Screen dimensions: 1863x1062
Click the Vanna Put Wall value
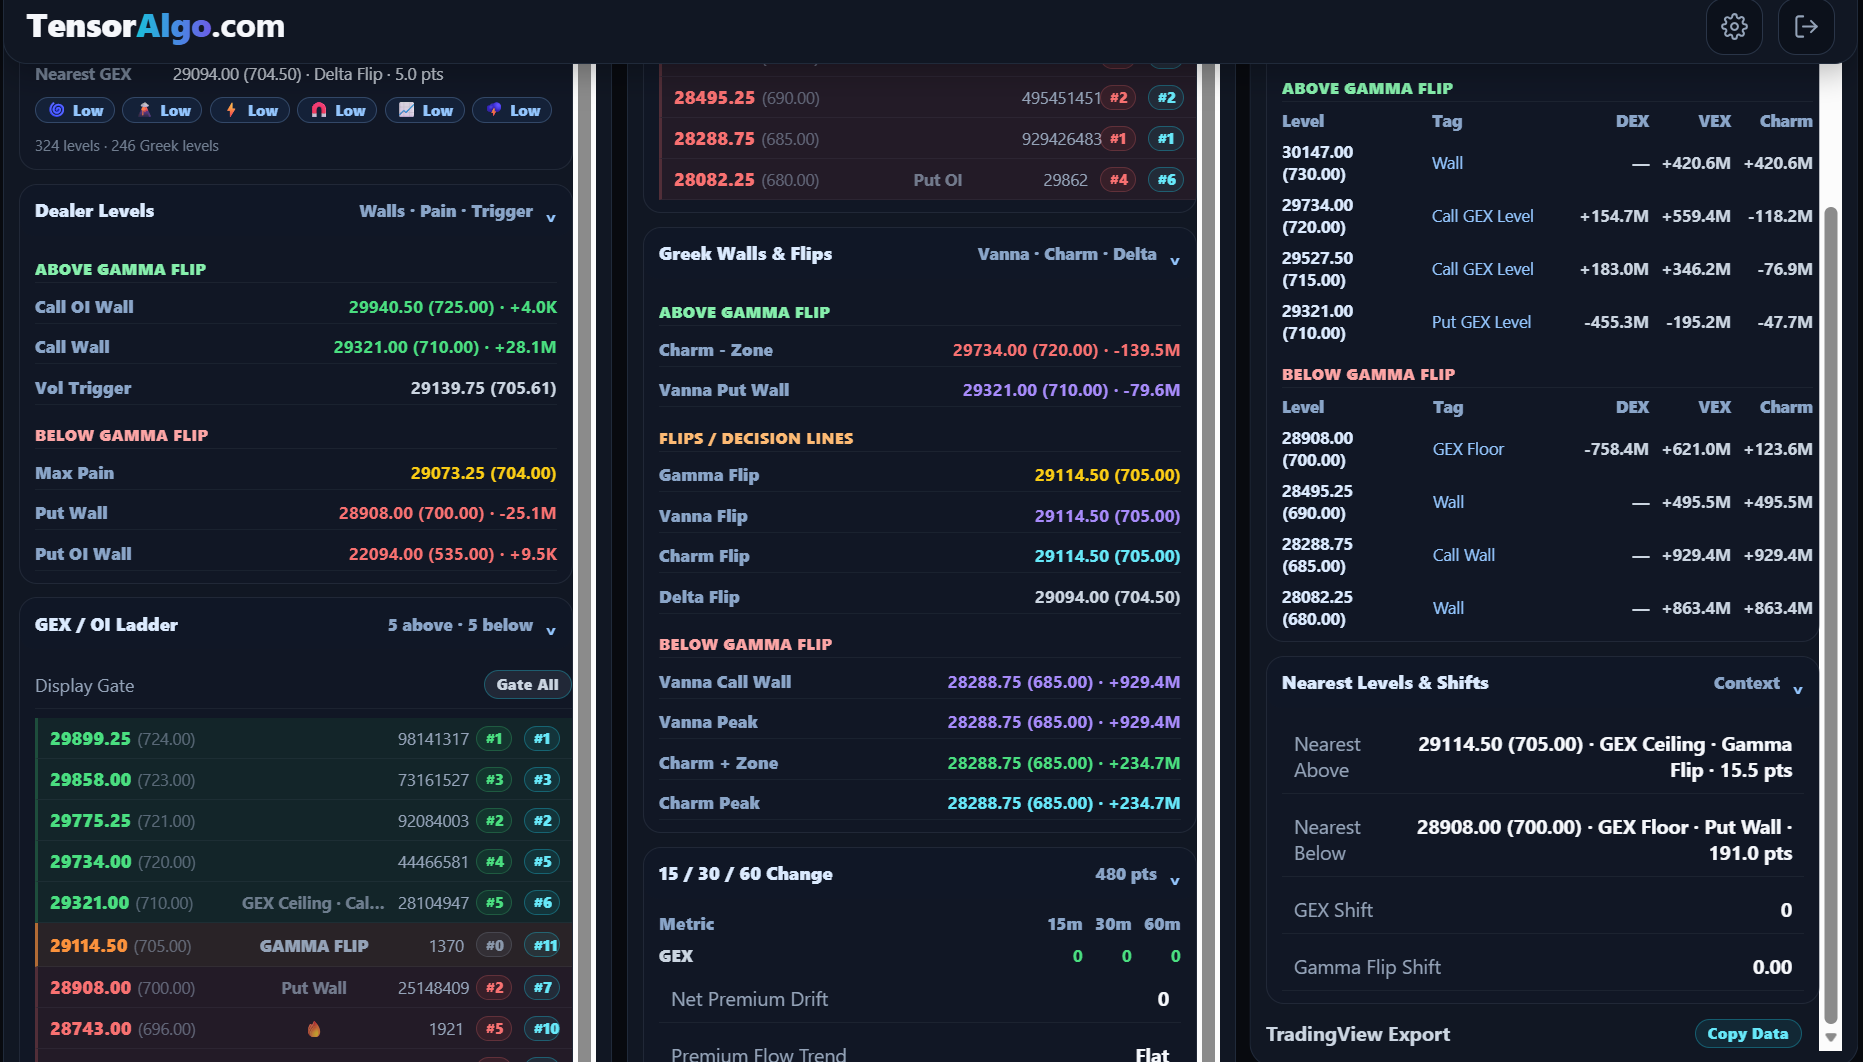pyautogui.click(x=1071, y=390)
